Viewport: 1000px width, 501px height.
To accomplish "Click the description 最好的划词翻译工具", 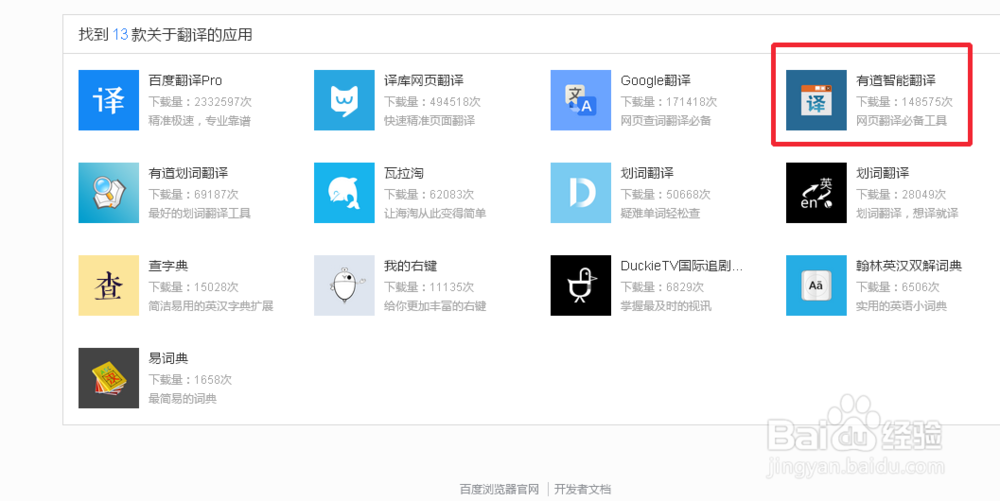I will point(200,213).
